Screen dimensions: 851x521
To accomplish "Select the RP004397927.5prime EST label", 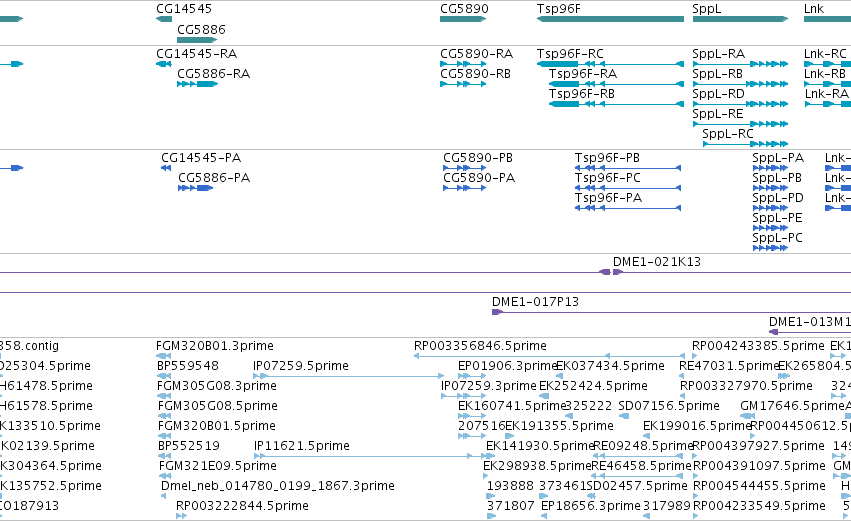I will click(759, 447).
